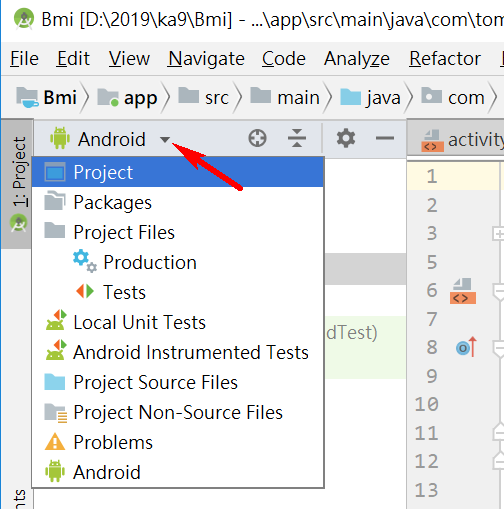Open the Edit menu
This screenshot has height=509, width=504.
click(x=73, y=59)
